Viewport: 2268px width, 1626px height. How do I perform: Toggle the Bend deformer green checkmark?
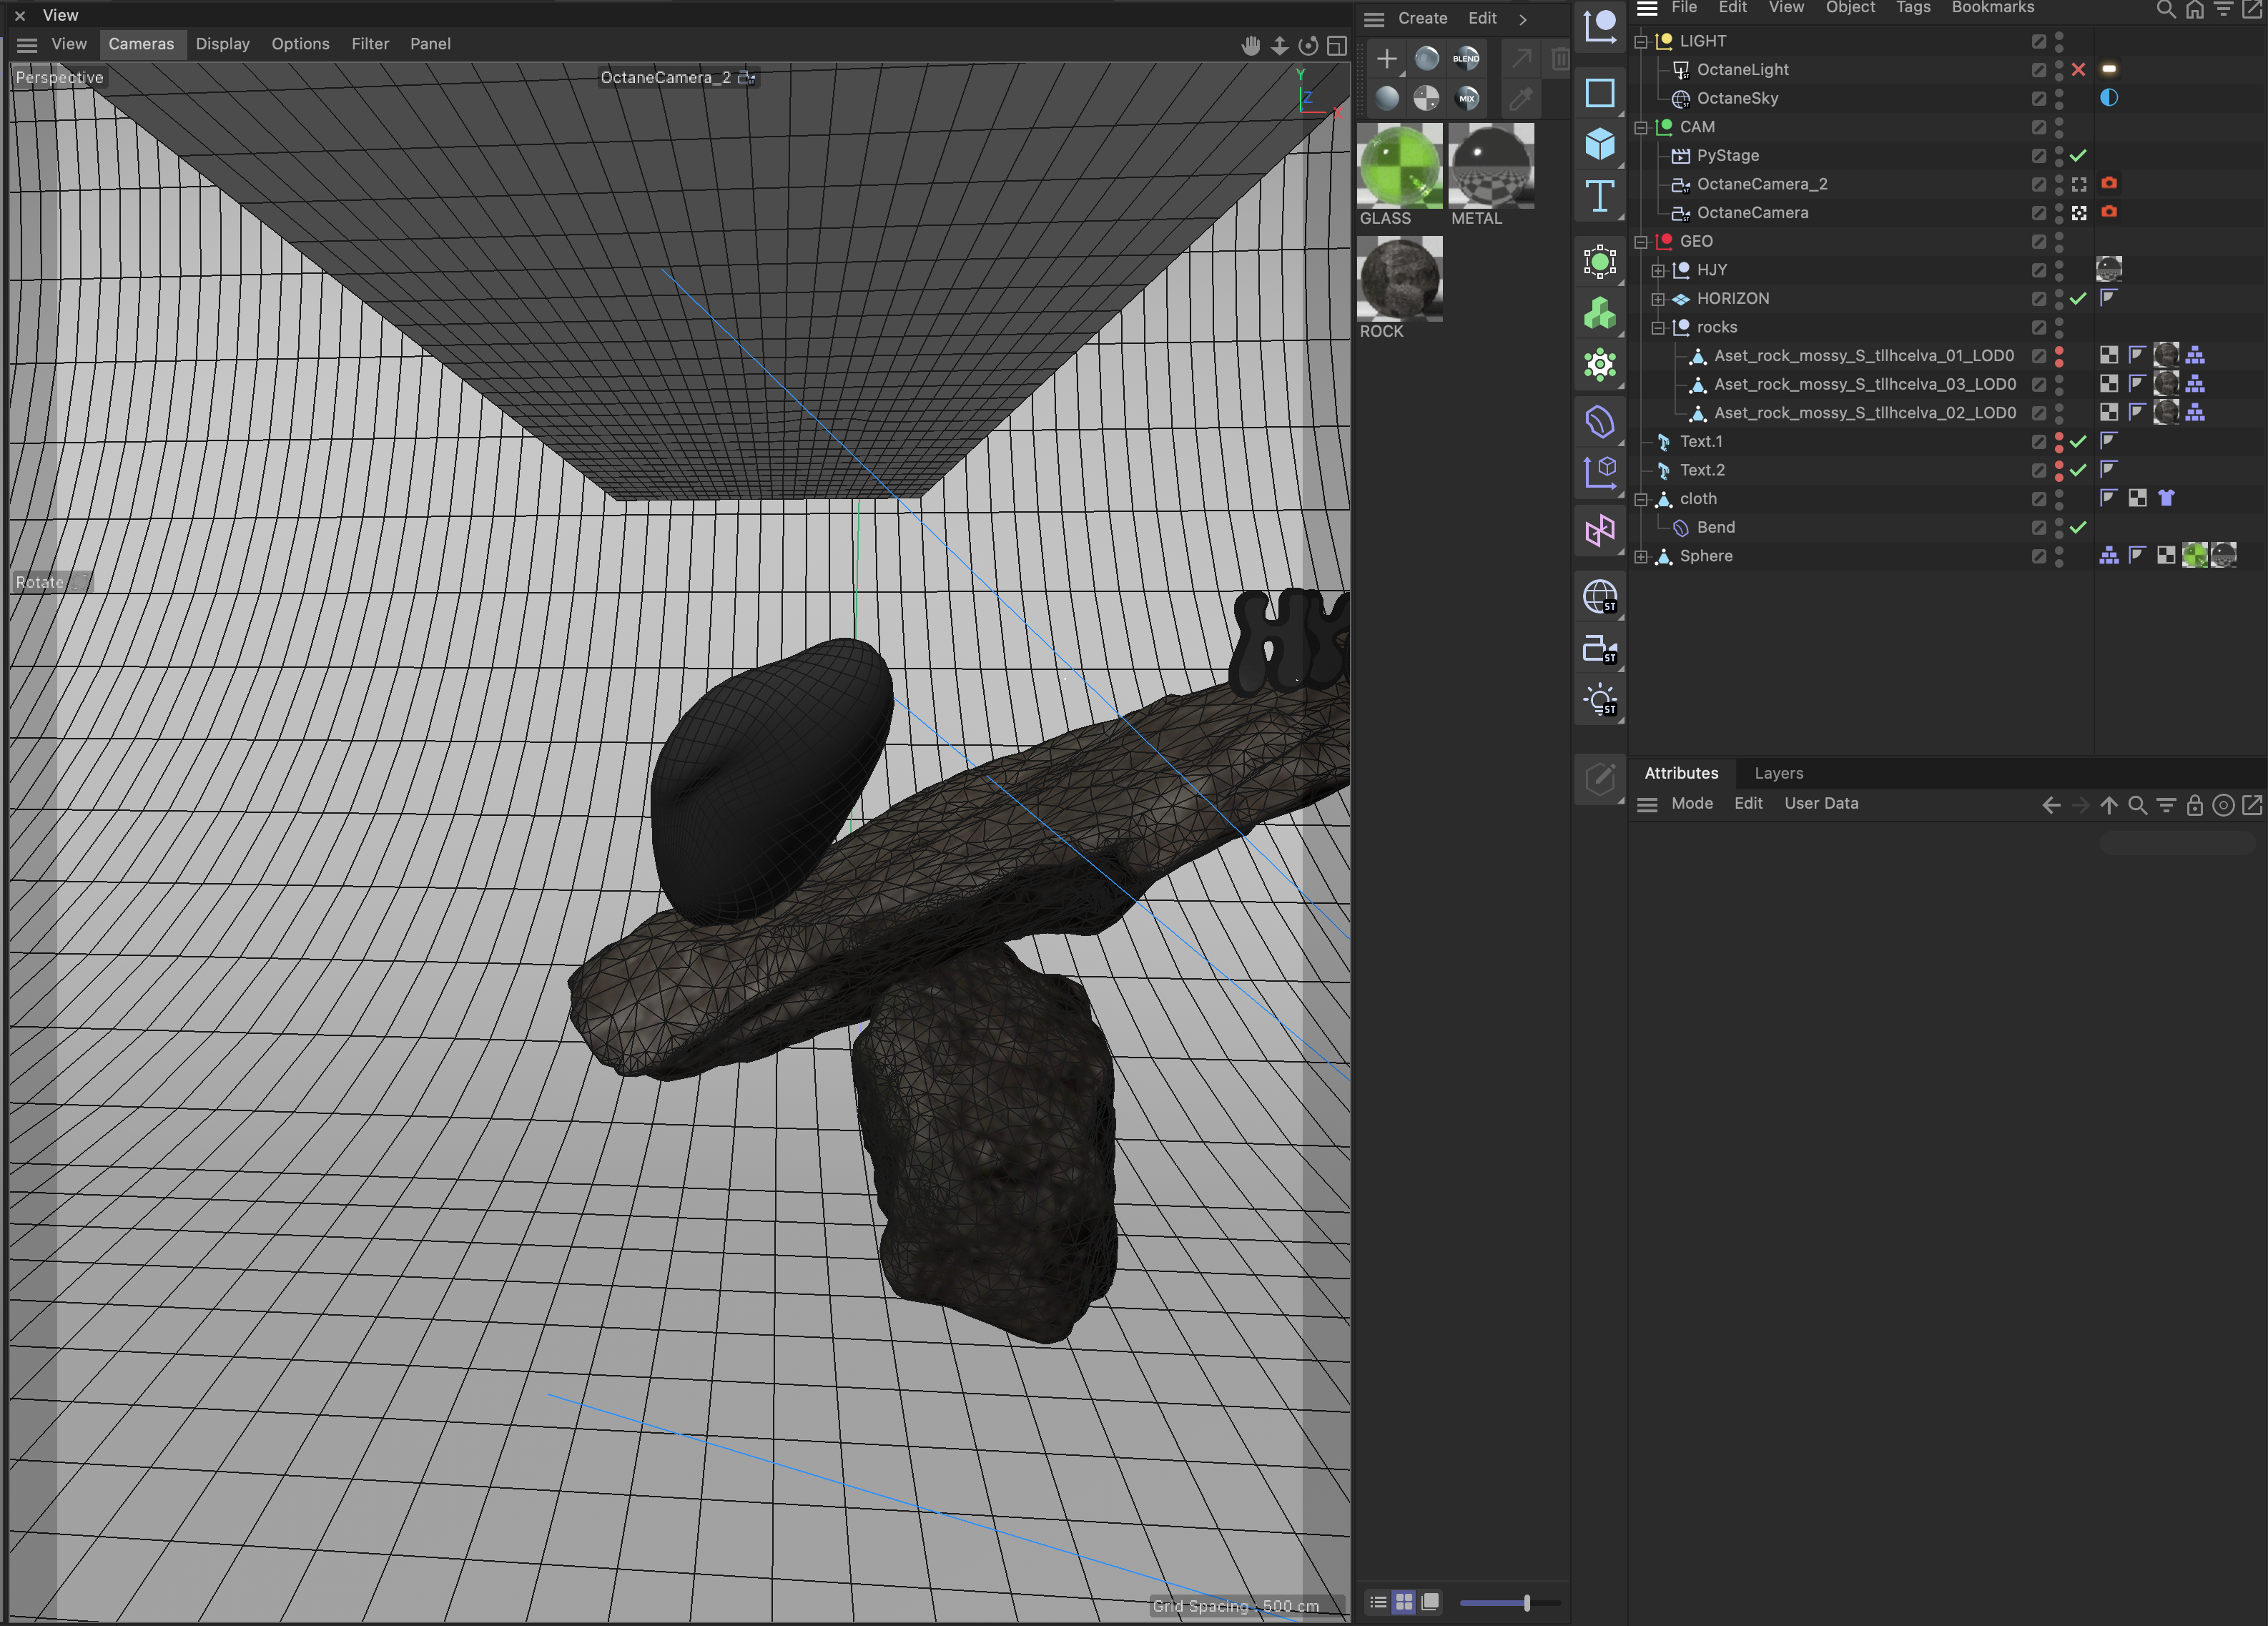(x=2078, y=527)
